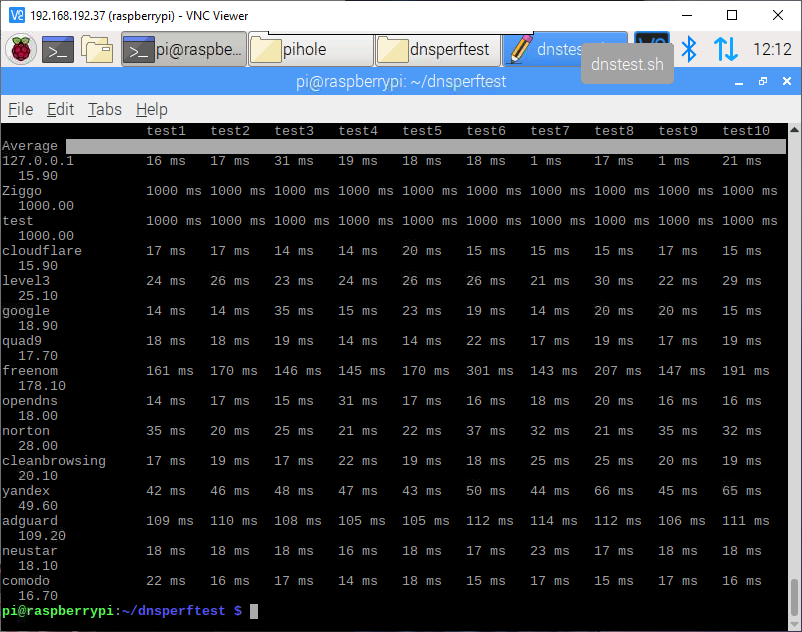Open Bluetooth tray menu
Screen dimensions: 802x632
click(x=689, y=49)
